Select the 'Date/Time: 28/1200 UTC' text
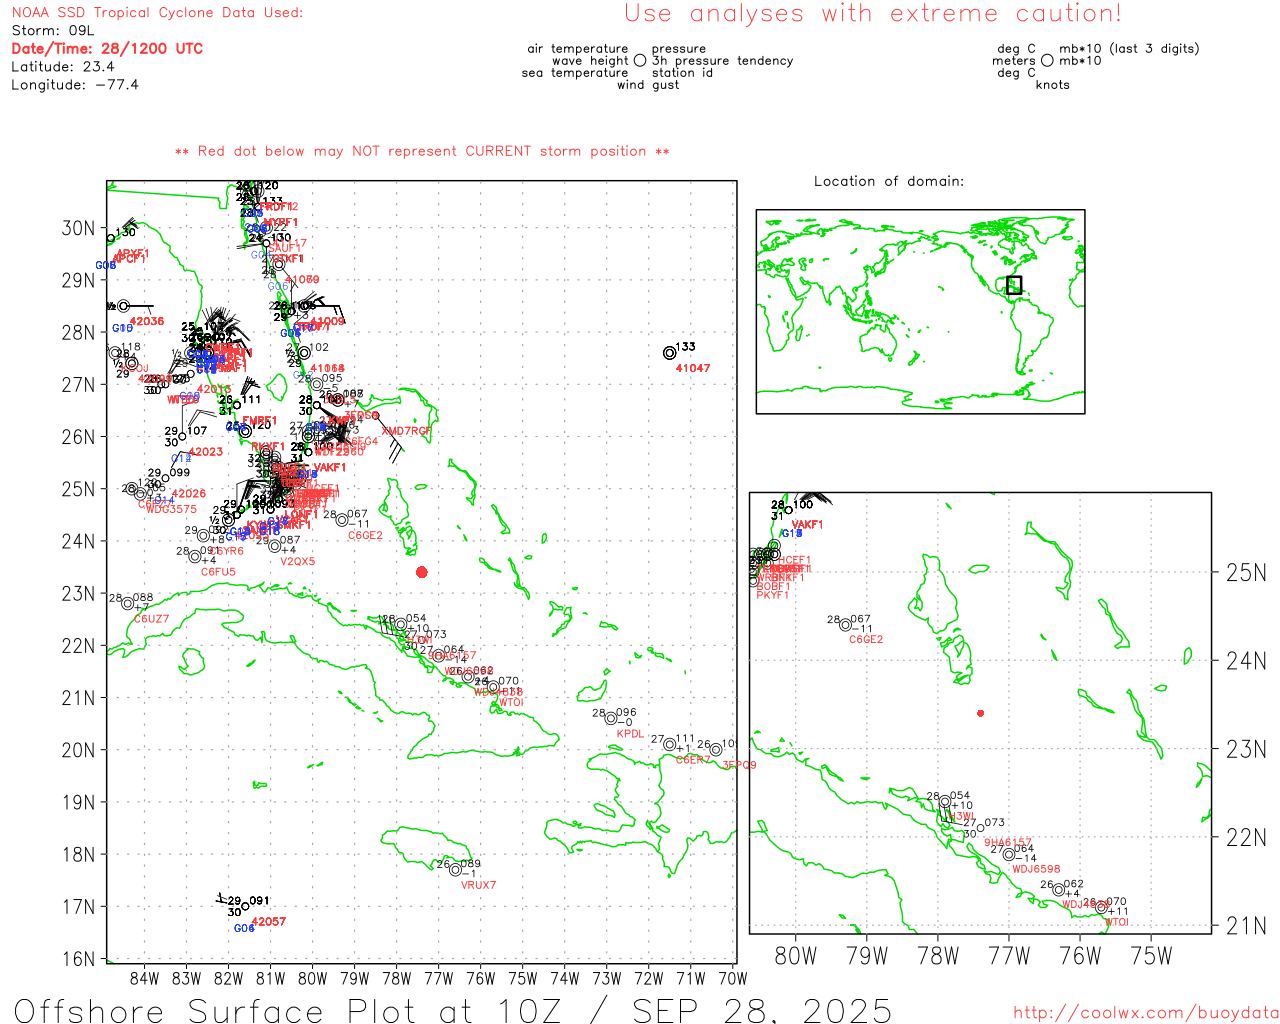This screenshot has width=1280, height=1024. click(x=107, y=49)
